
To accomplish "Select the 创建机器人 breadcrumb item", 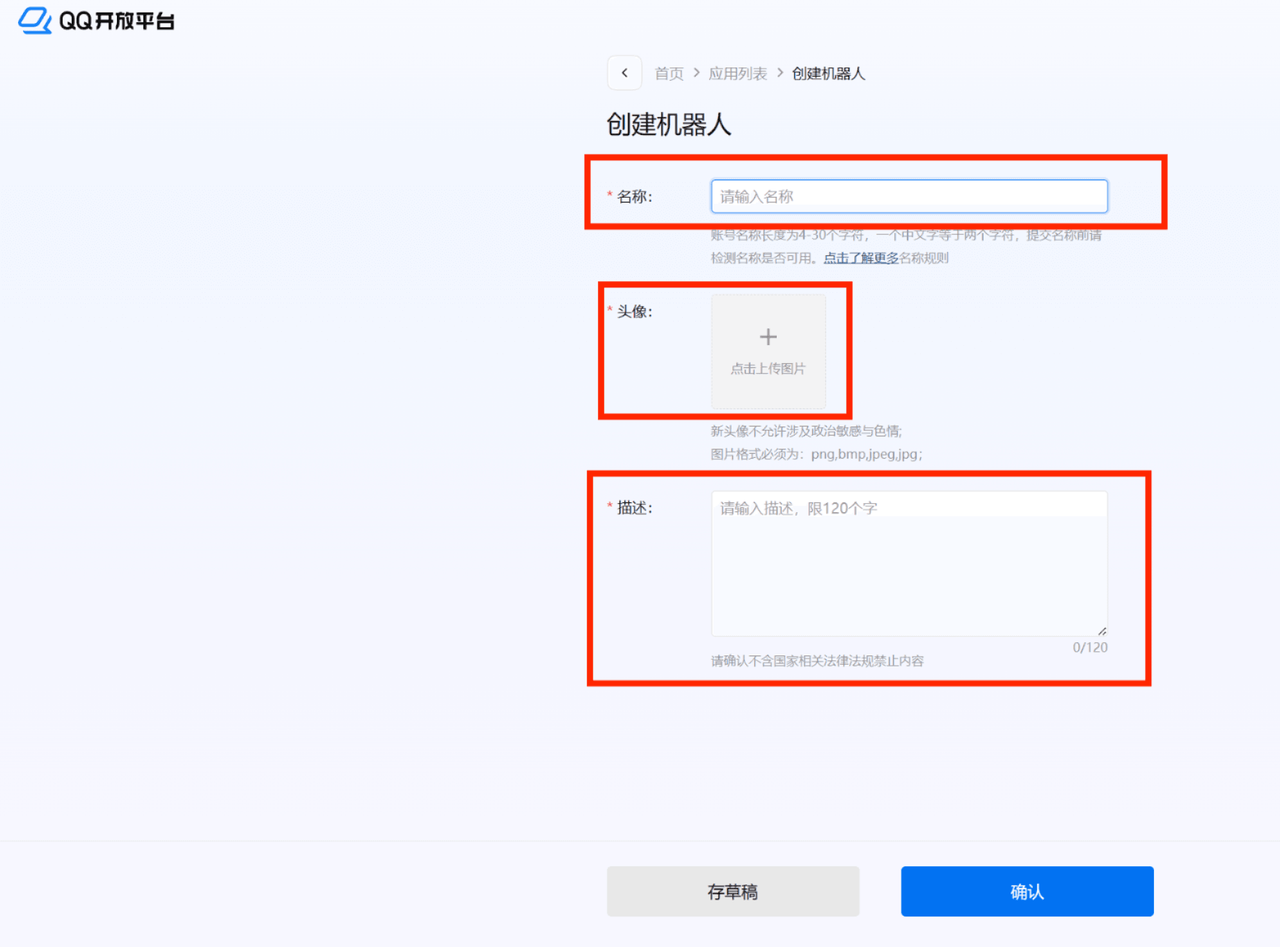I will coord(828,74).
